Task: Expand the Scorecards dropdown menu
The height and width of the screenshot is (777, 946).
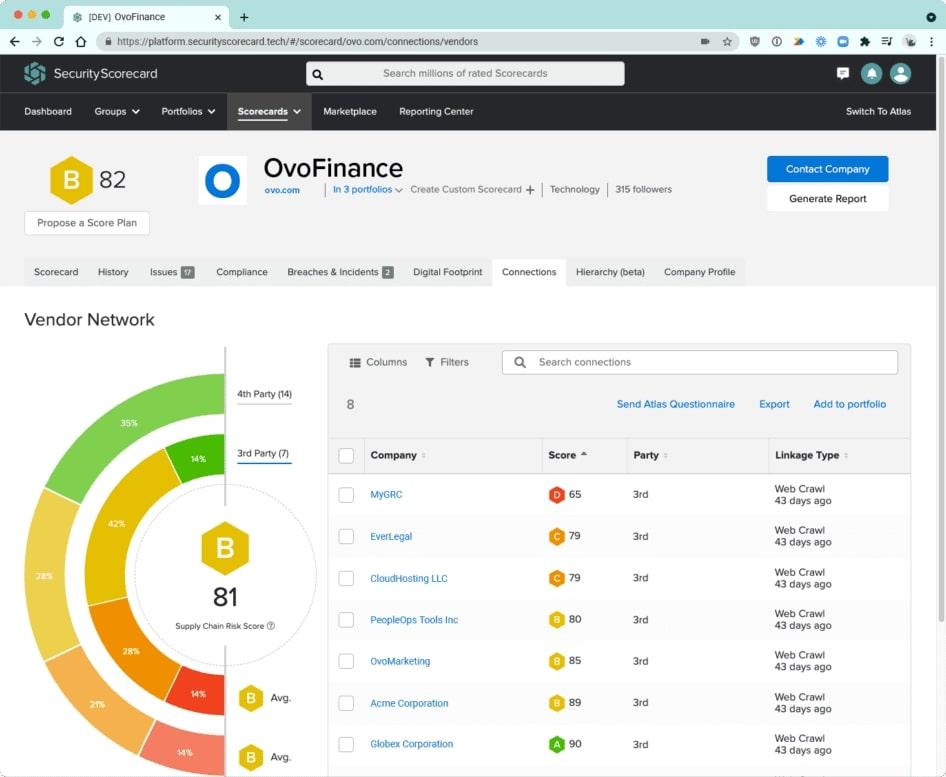Action: tap(269, 112)
